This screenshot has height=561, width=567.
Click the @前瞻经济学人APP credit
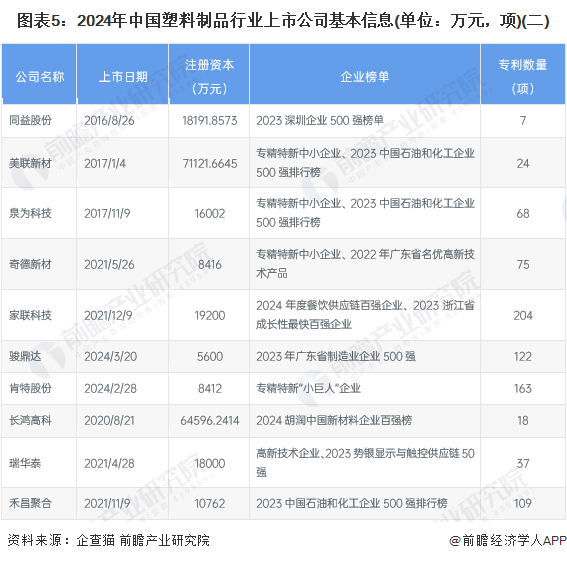tap(508, 540)
